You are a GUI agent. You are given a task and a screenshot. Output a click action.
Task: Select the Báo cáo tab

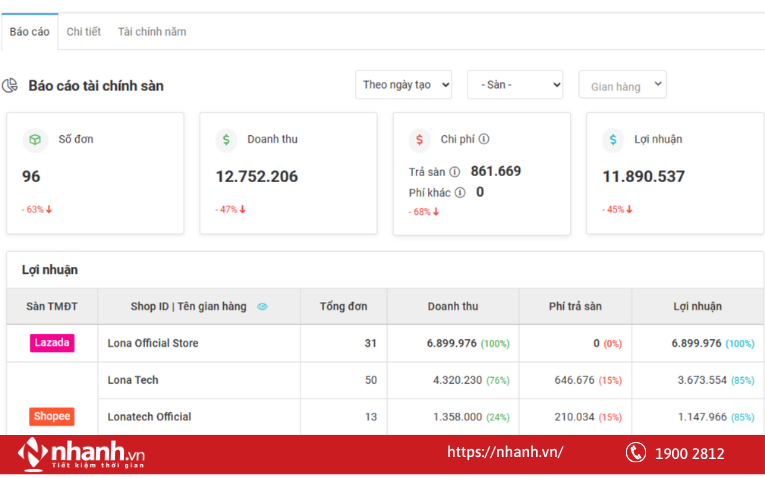point(30,32)
